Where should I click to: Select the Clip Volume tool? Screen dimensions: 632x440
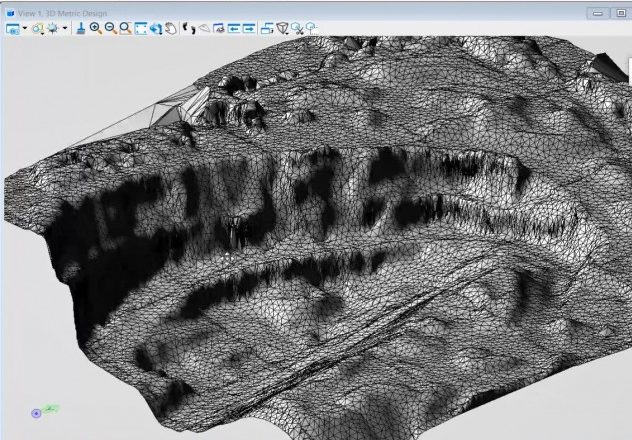coord(282,29)
